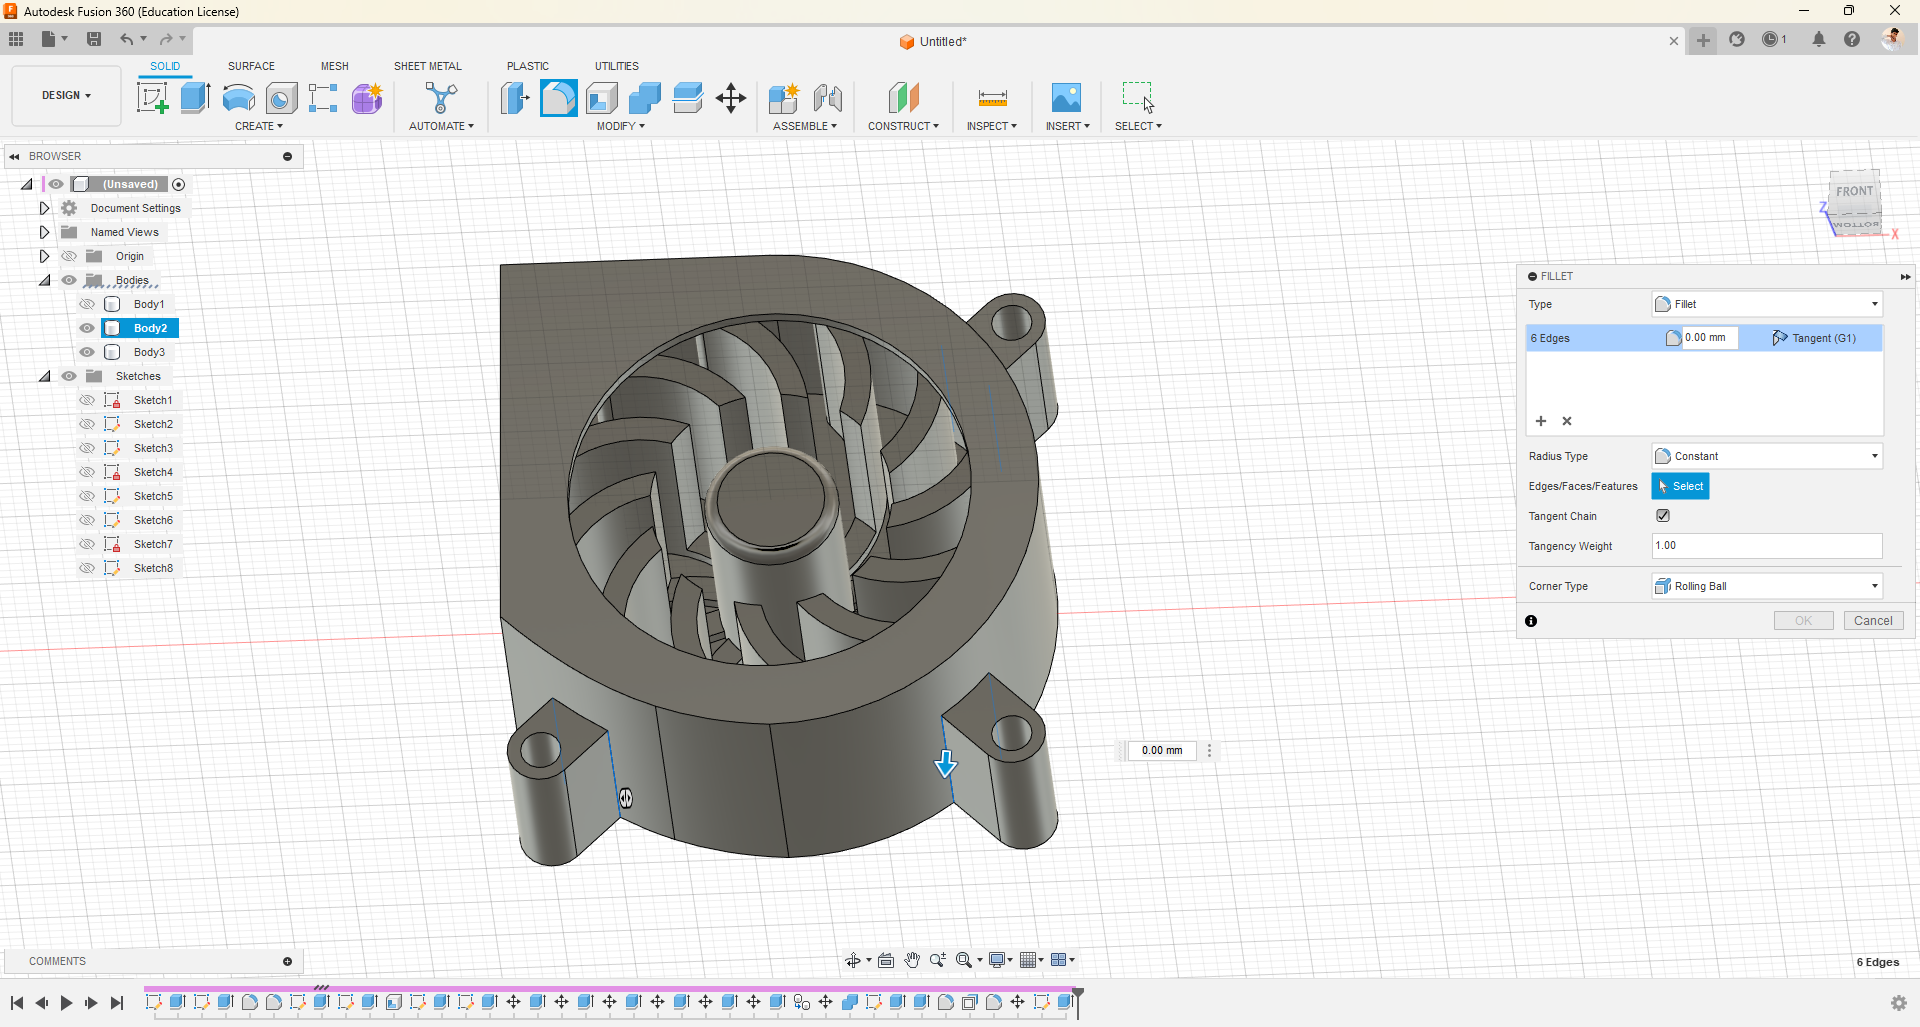Open the Measure tool under Inspect

coord(992,98)
